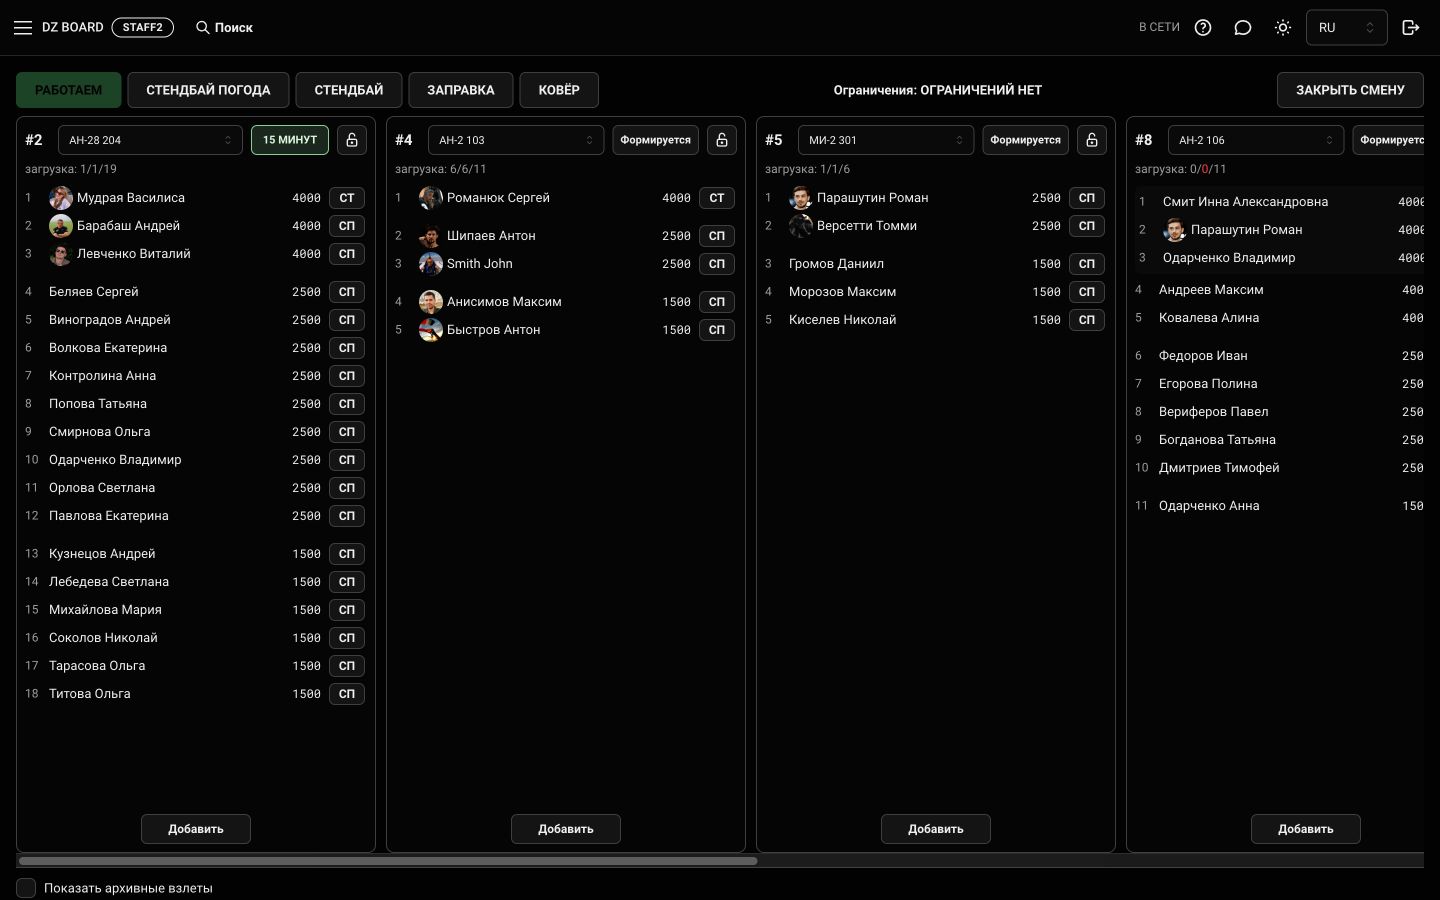The width and height of the screenshot is (1440, 900).
Task: Open aircraft dropdown АН-2 106
Action: pyautogui.click(x=1256, y=140)
